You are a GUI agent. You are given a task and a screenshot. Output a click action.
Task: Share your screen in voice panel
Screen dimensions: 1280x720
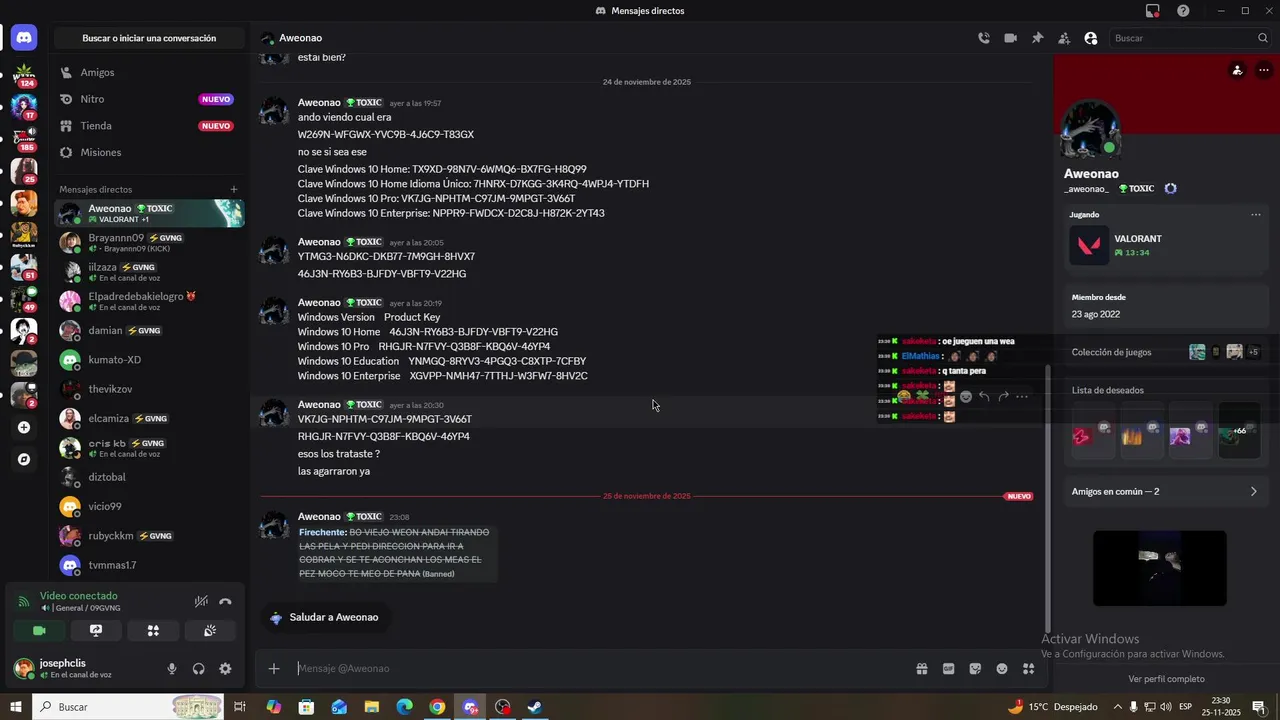coord(96,631)
